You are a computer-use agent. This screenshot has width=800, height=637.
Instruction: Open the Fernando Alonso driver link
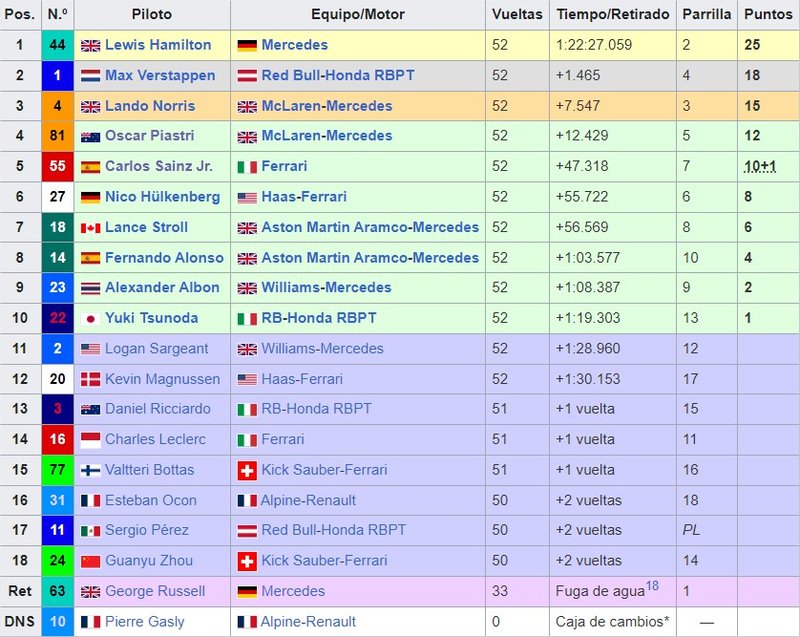pos(164,258)
